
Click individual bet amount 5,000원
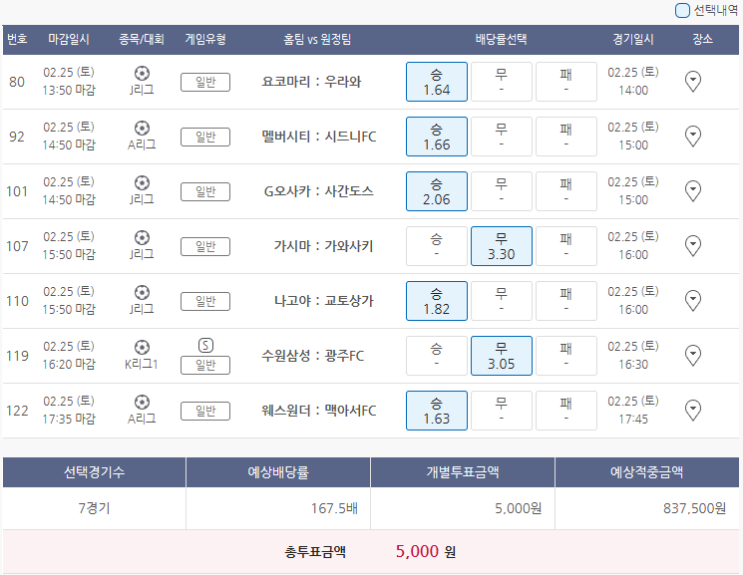coord(518,509)
